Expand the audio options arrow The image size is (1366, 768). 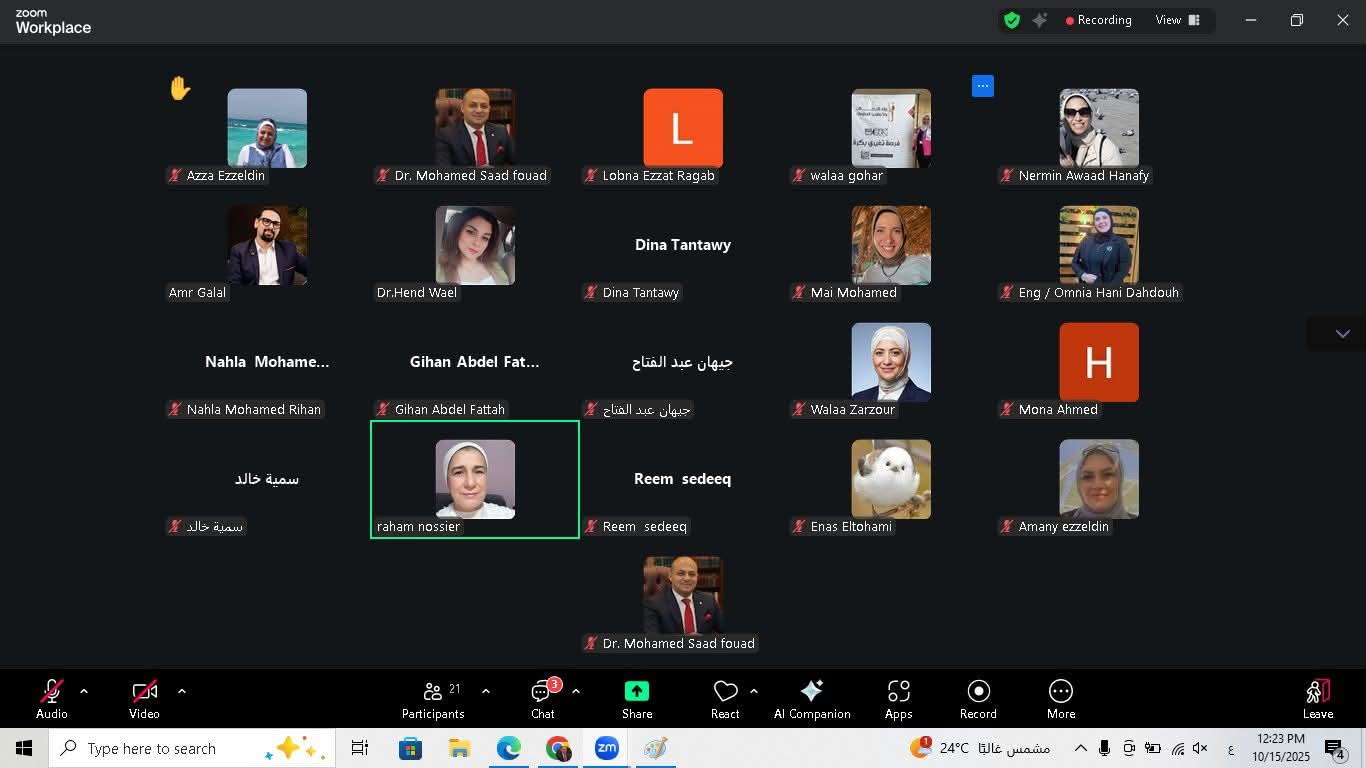coord(84,690)
